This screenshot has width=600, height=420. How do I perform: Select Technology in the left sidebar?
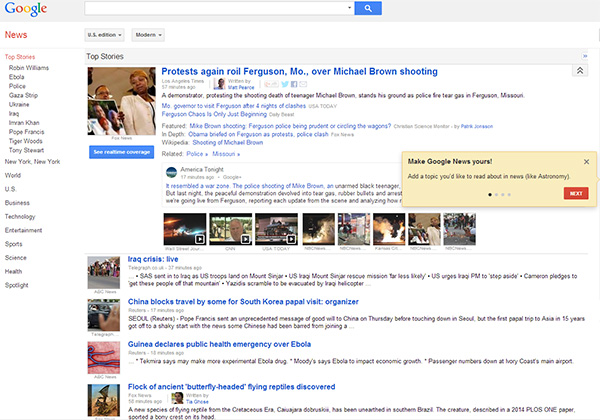(x=20, y=216)
